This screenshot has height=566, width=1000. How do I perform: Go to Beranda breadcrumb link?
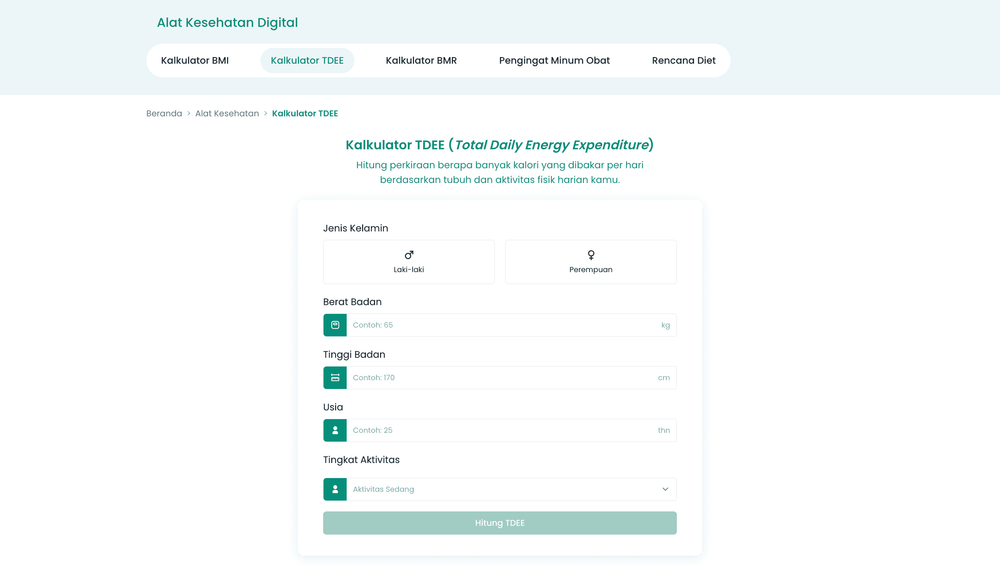pos(164,114)
